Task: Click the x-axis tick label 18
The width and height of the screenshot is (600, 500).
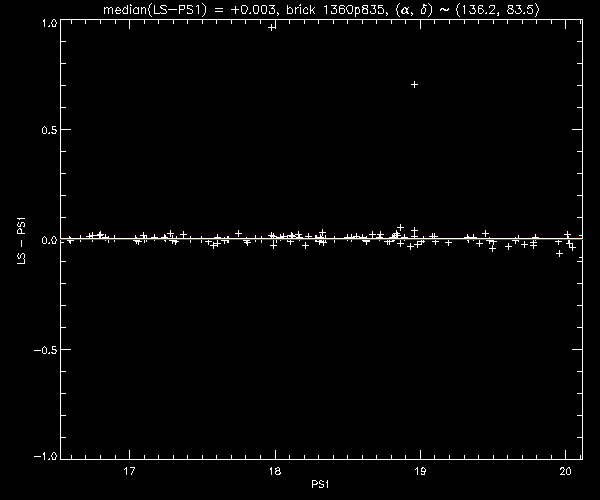Action: (275, 471)
